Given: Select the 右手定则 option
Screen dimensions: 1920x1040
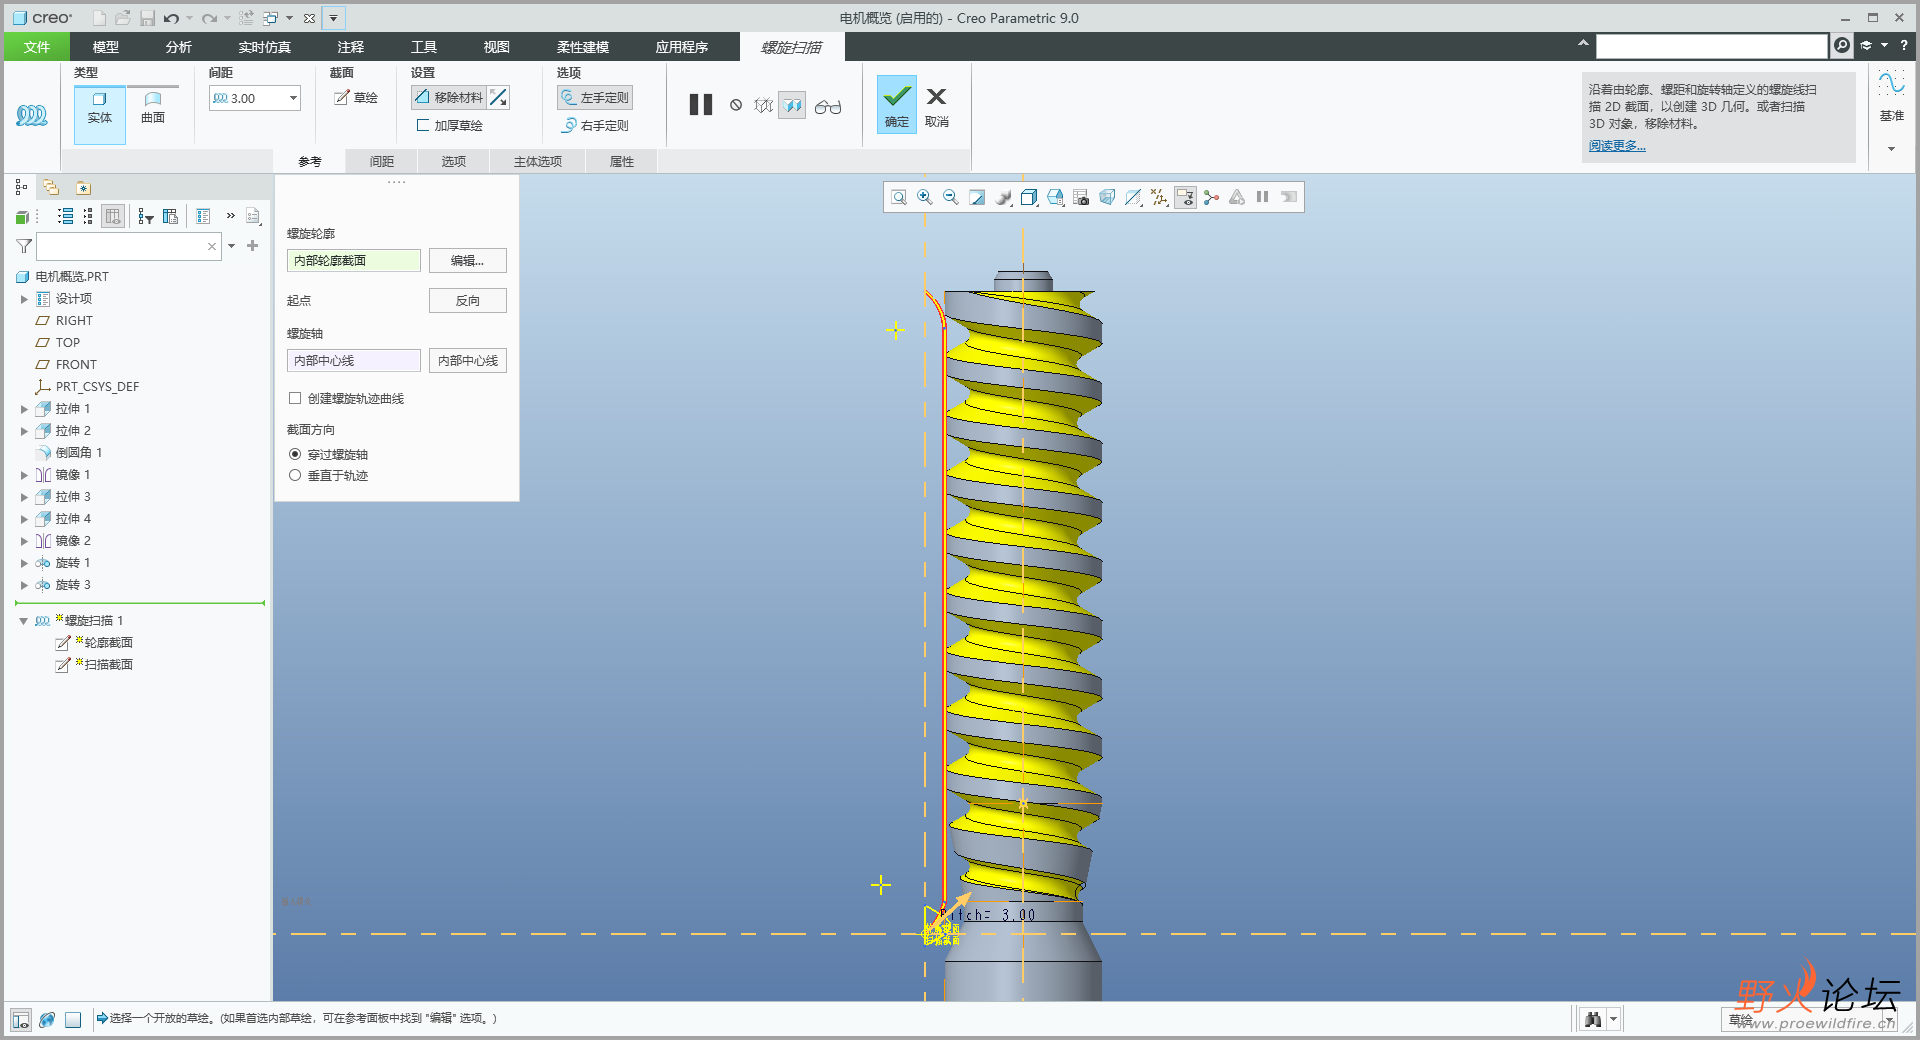Looking at the screenshot, I should click(x=595, y=125).
